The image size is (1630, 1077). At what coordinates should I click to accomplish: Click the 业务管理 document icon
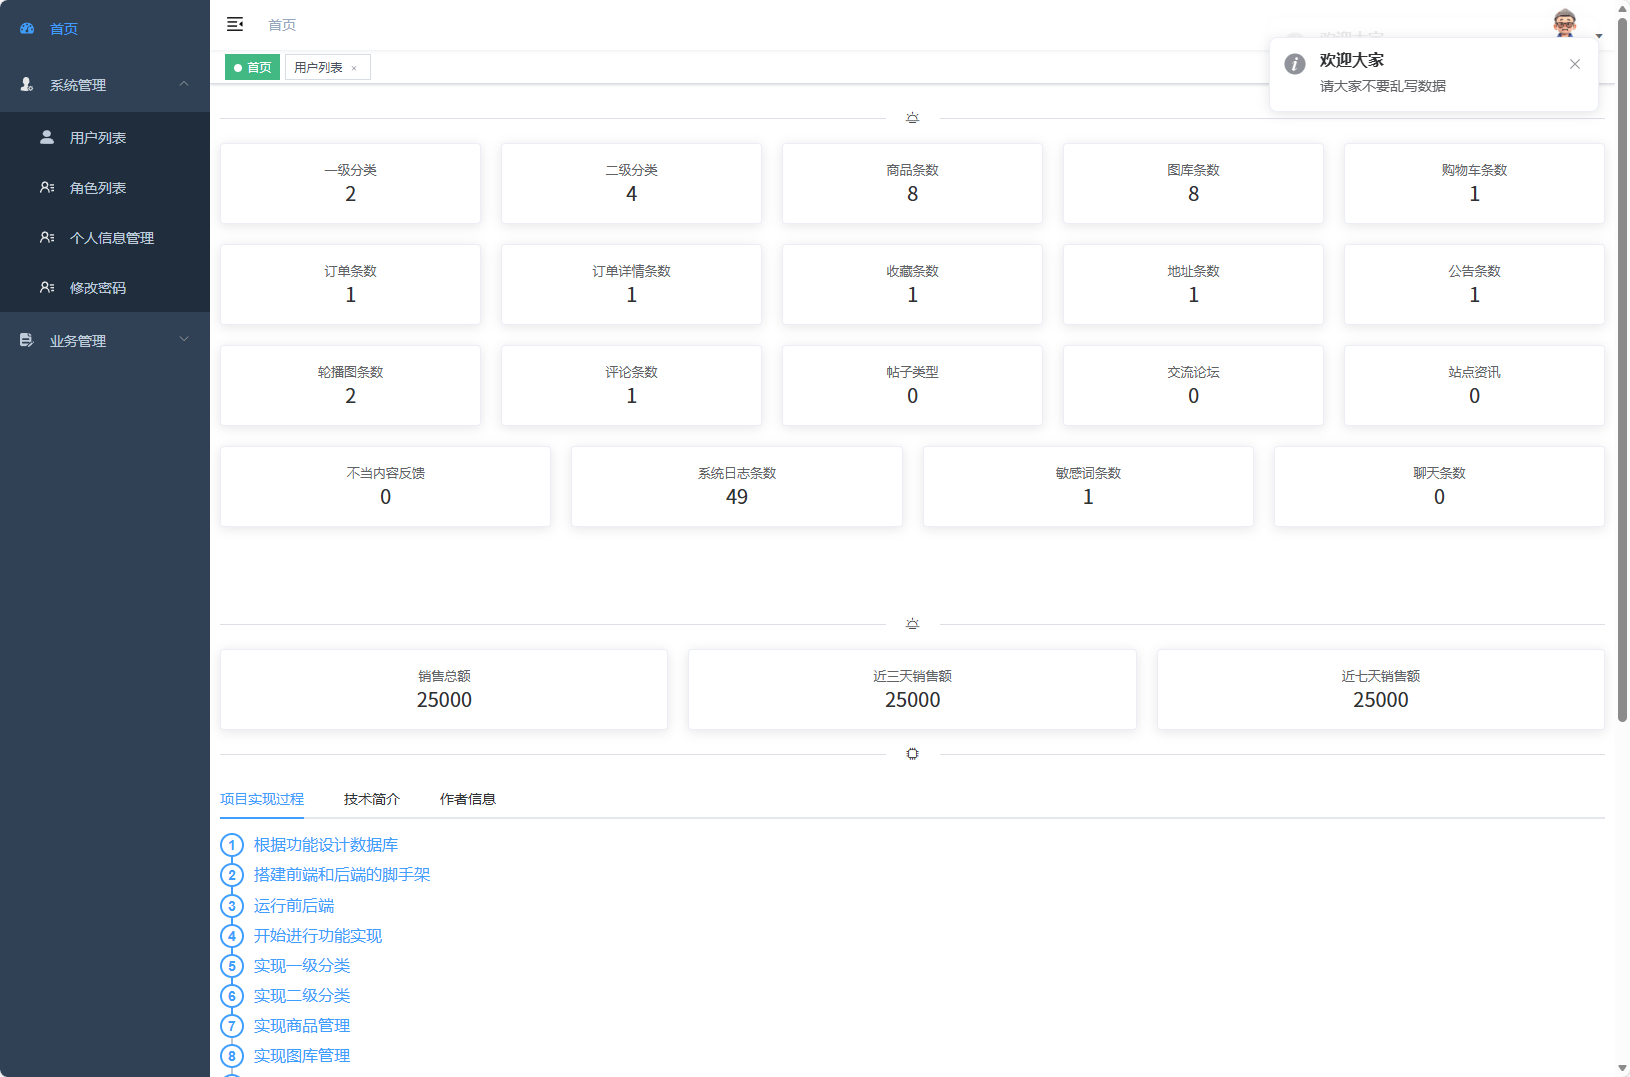click(27, 340)
